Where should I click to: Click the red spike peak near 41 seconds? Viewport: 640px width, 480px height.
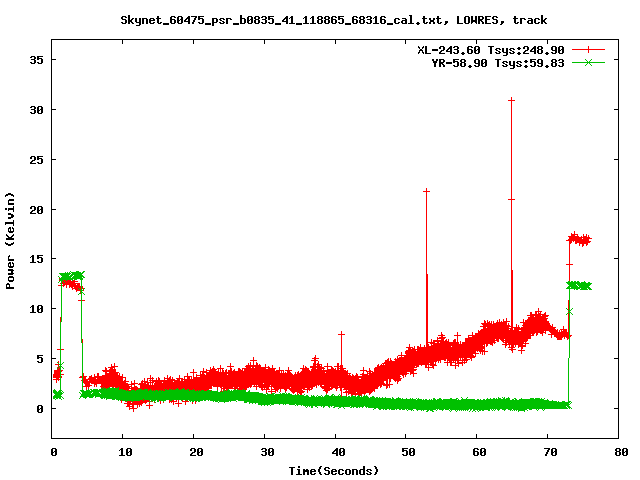(341, 334)
